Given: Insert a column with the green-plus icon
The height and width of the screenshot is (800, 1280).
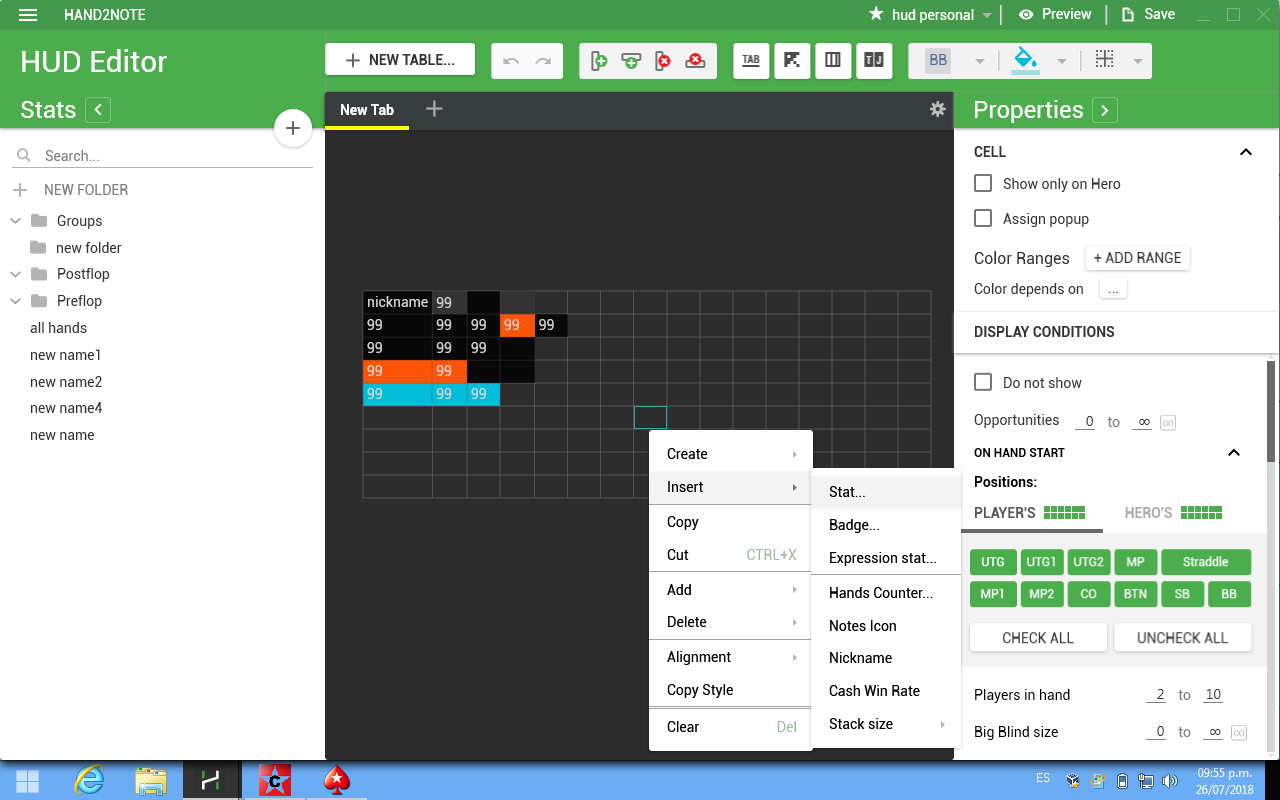Looking at the screenshot, I should click(599, 61).
